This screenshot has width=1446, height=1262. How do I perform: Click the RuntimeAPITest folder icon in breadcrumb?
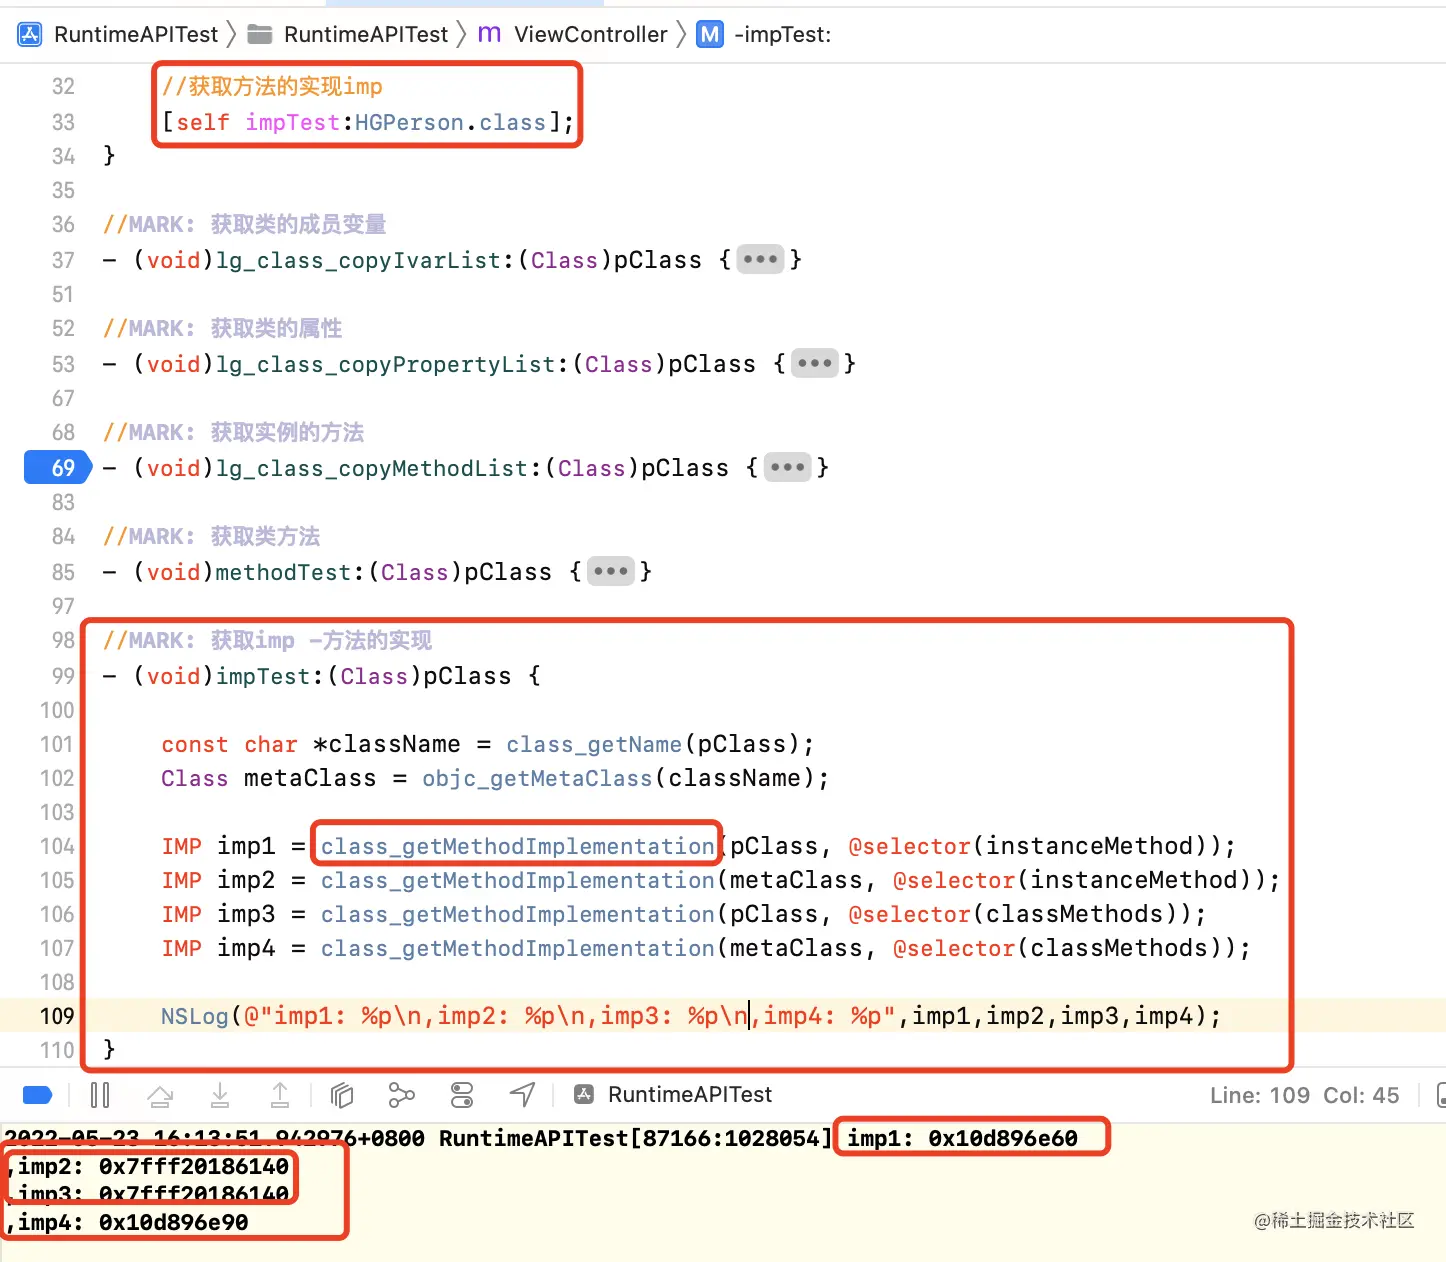[260, 35]
